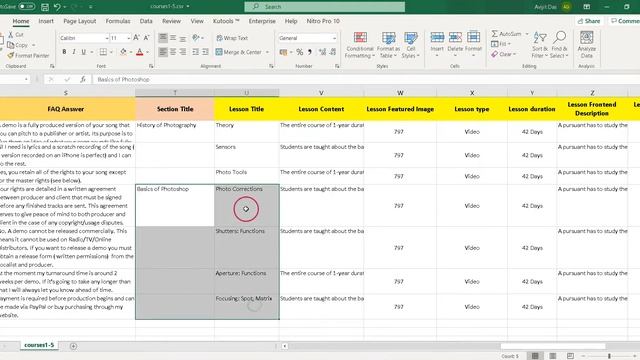This screenshot has width=640, height=360.
Task: Click the Borders icon
Action: tap(103, 52)
